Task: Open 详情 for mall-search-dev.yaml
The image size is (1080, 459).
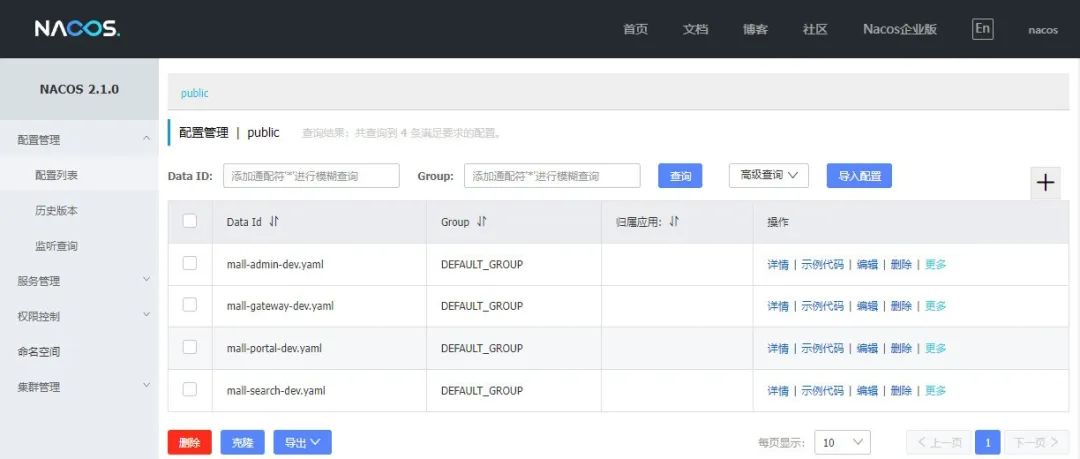Action: (778, 391)
